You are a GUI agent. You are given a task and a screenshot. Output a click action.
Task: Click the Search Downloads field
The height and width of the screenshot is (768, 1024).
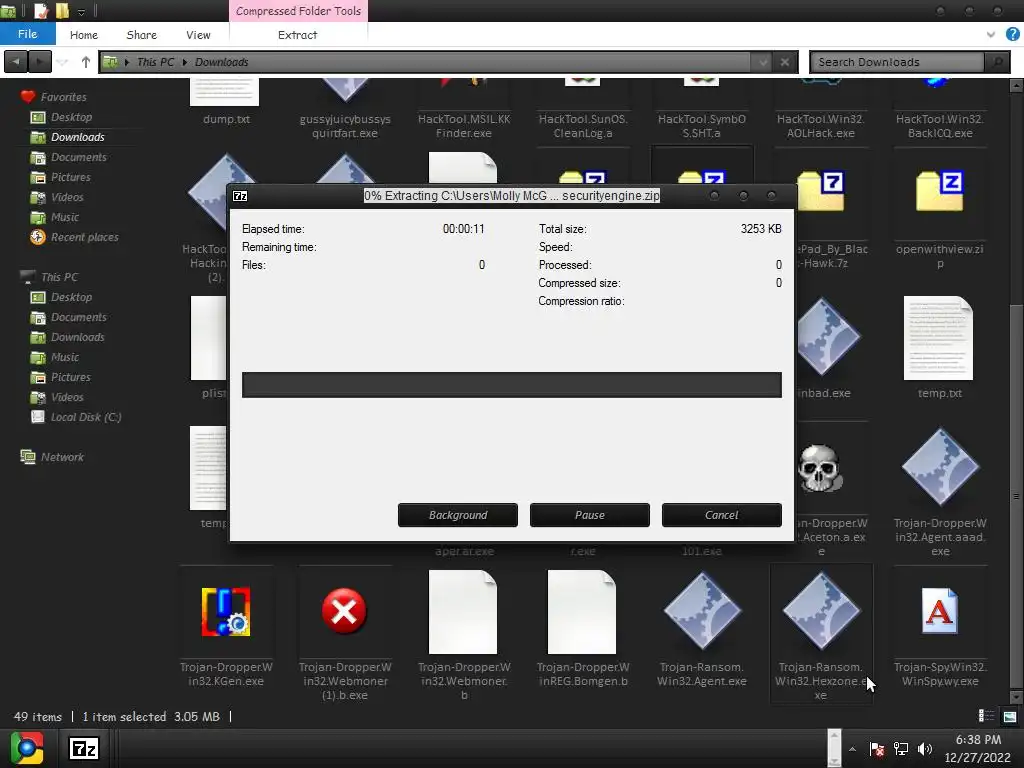coord(897,62)
